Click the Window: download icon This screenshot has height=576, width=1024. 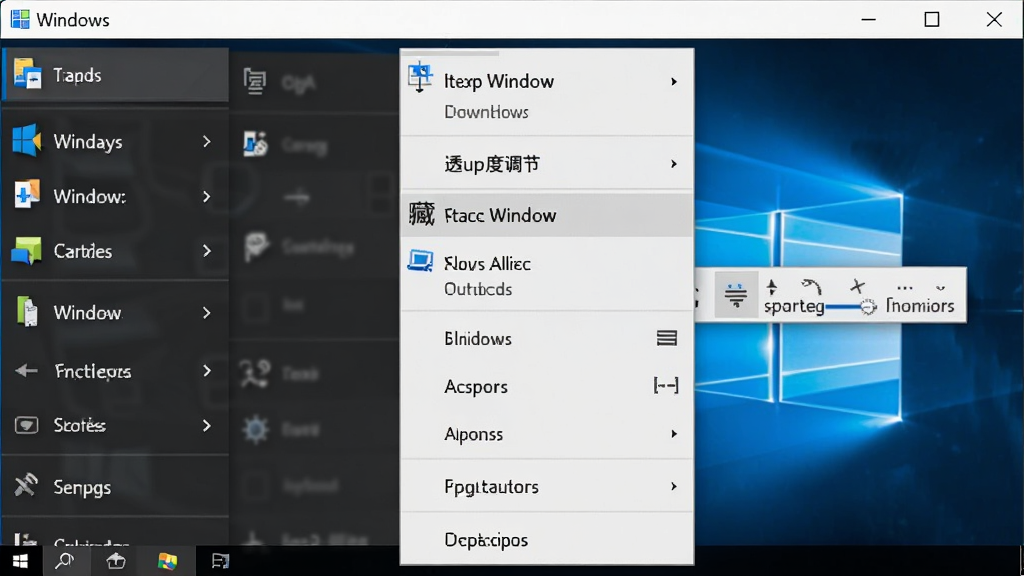[x=27, y=195]
